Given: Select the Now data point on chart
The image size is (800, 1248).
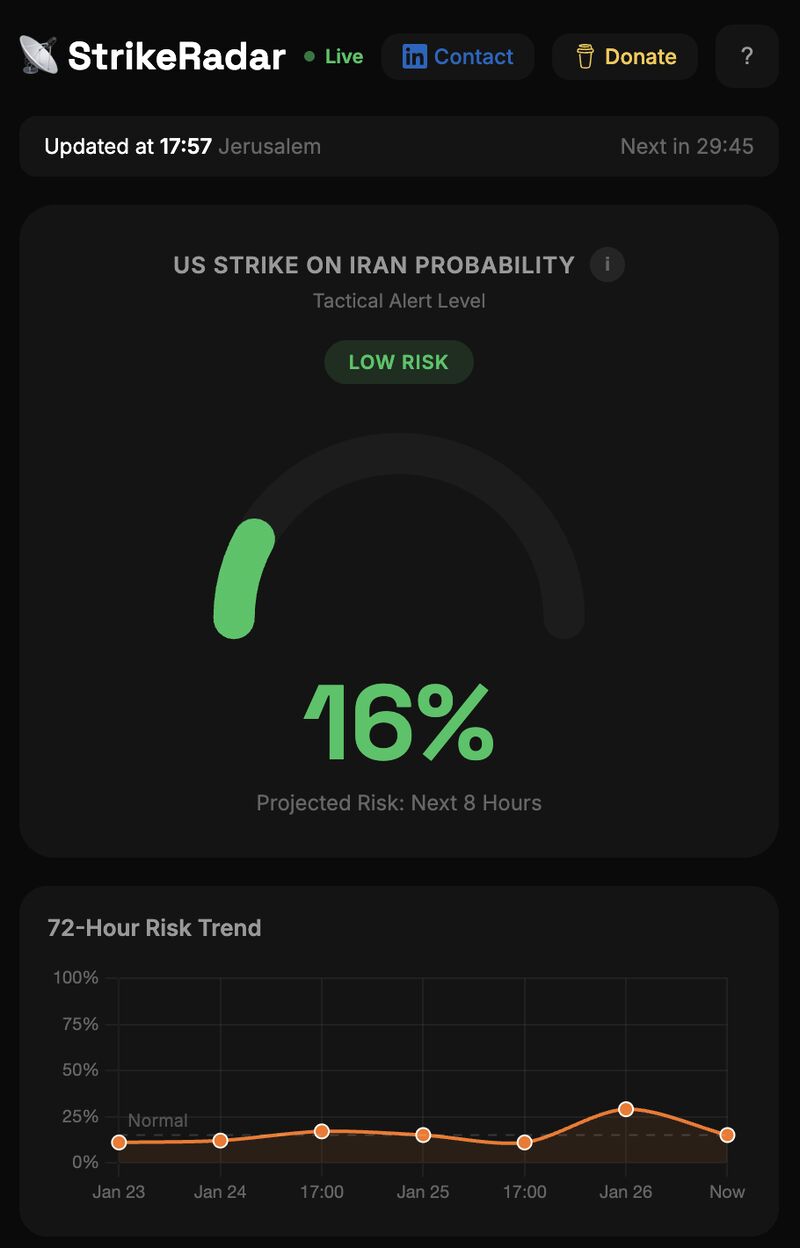Looking at the screenshot, I should (x=727, y=1135).
